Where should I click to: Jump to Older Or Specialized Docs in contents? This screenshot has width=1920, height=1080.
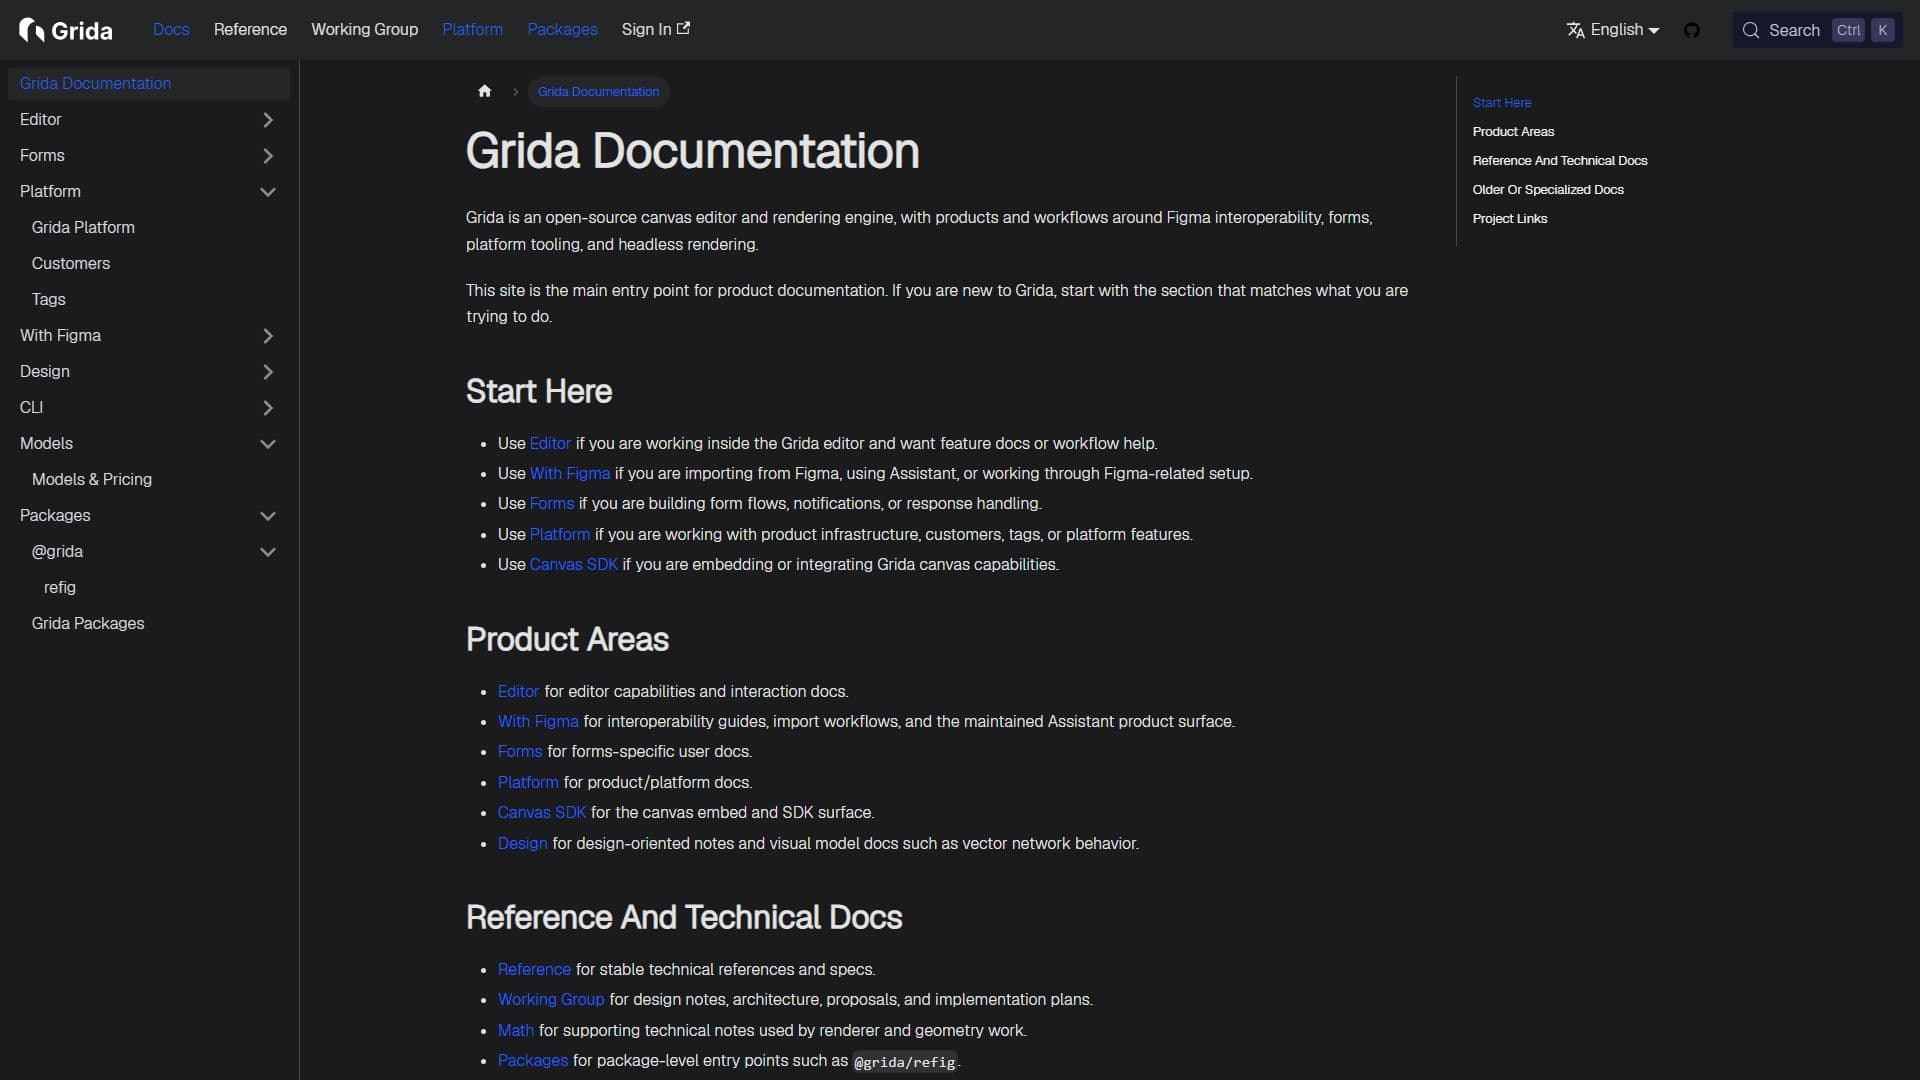tap(1547, 190)
